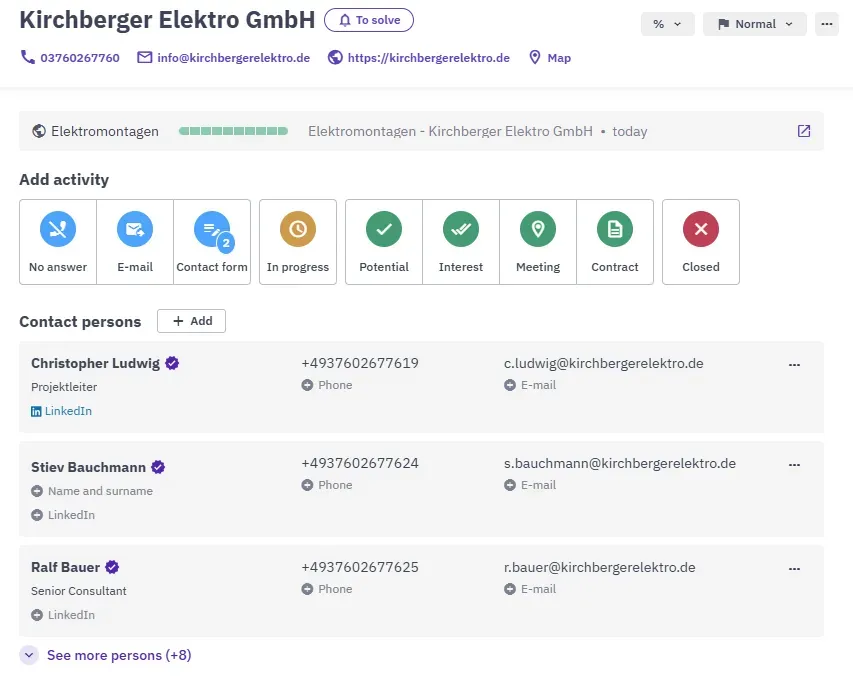Add an E-mail activity

(135, 242)
